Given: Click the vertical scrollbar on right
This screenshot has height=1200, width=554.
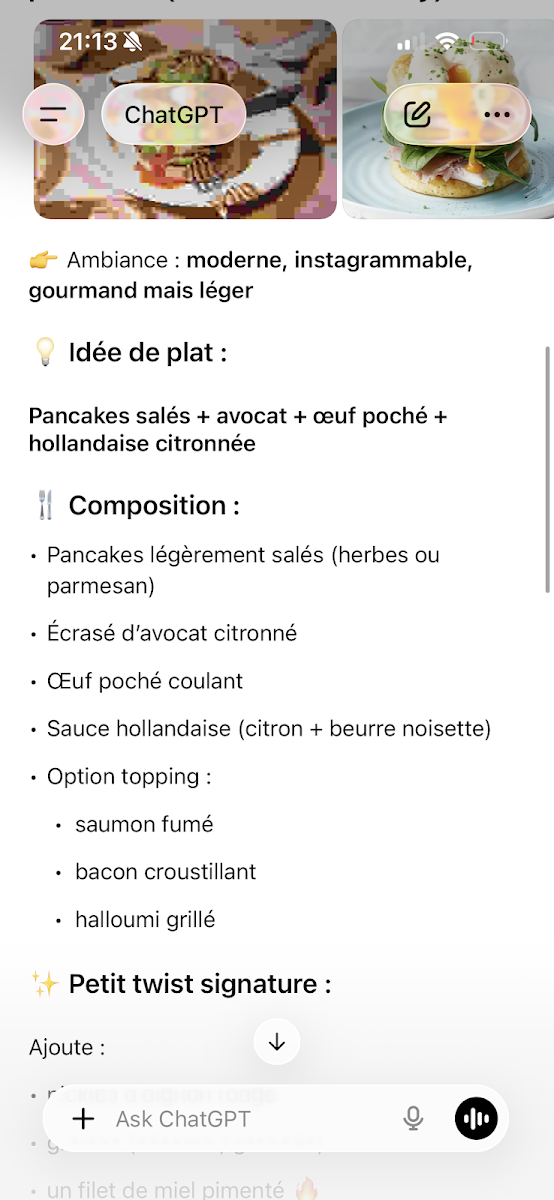Looking at the screenshot, I should click(547, 470).
